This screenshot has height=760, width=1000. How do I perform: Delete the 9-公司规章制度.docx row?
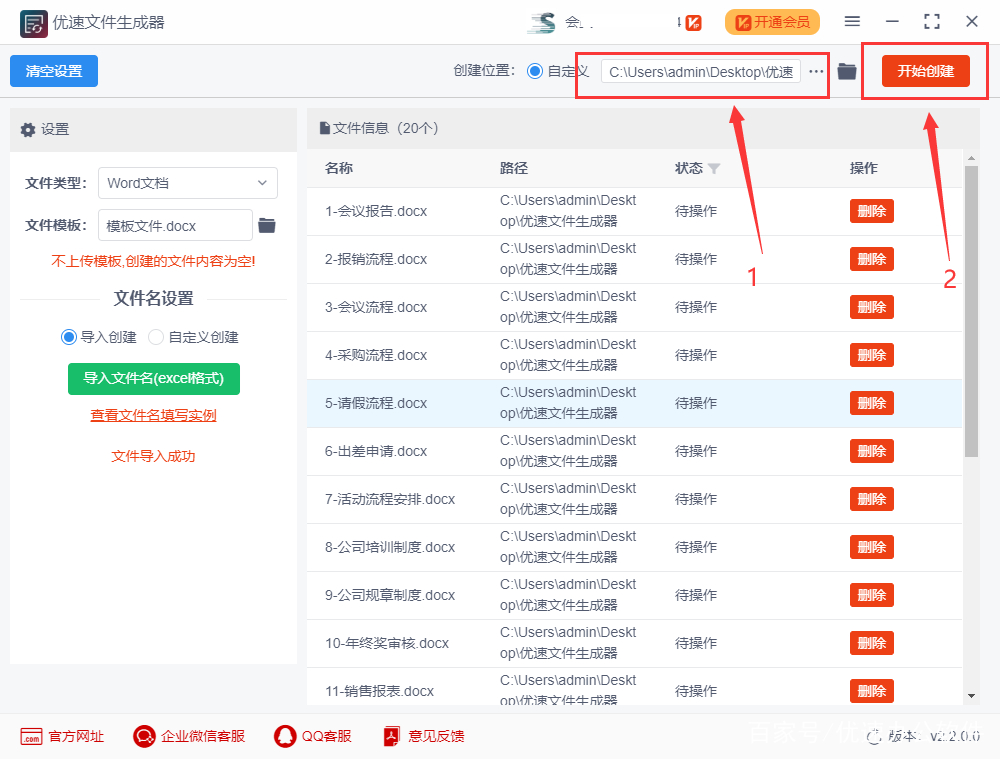(x=872, y=595)
